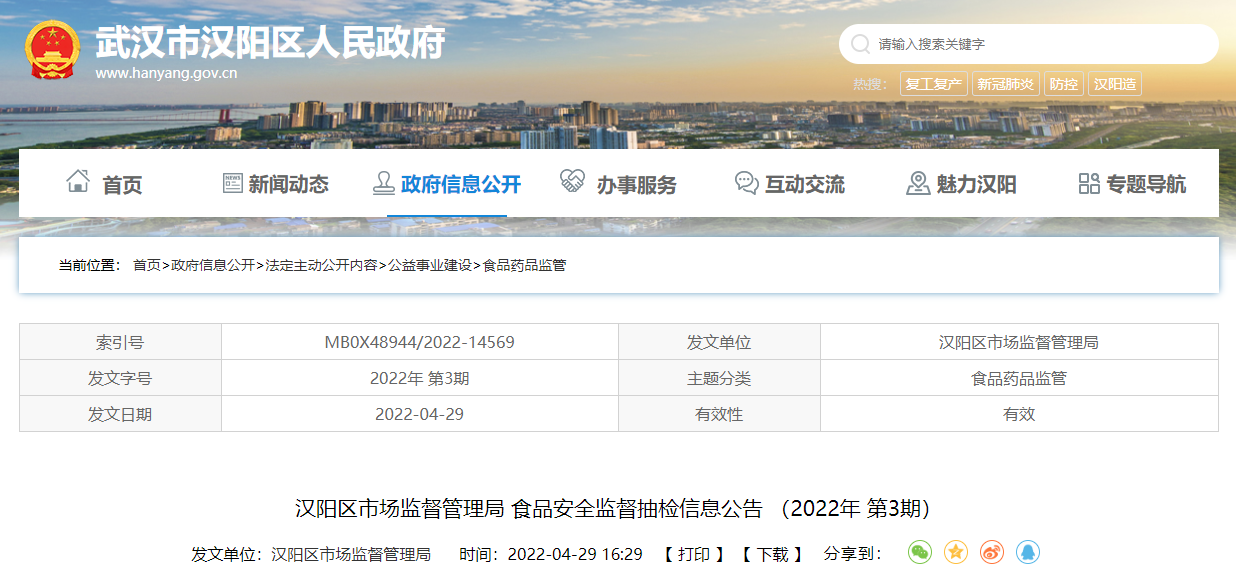Image resolution: width=1236 pixels, height=578 pixels.
Task: Click hot search tag 复工复产
Action: (x=934, y=84)
